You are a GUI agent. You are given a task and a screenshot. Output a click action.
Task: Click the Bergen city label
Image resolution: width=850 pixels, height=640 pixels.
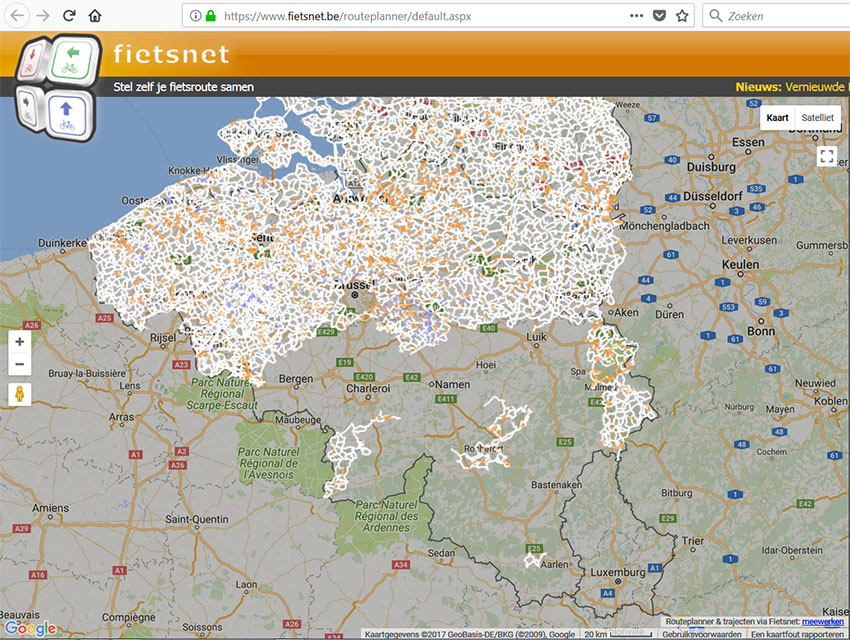click(296, 379)
